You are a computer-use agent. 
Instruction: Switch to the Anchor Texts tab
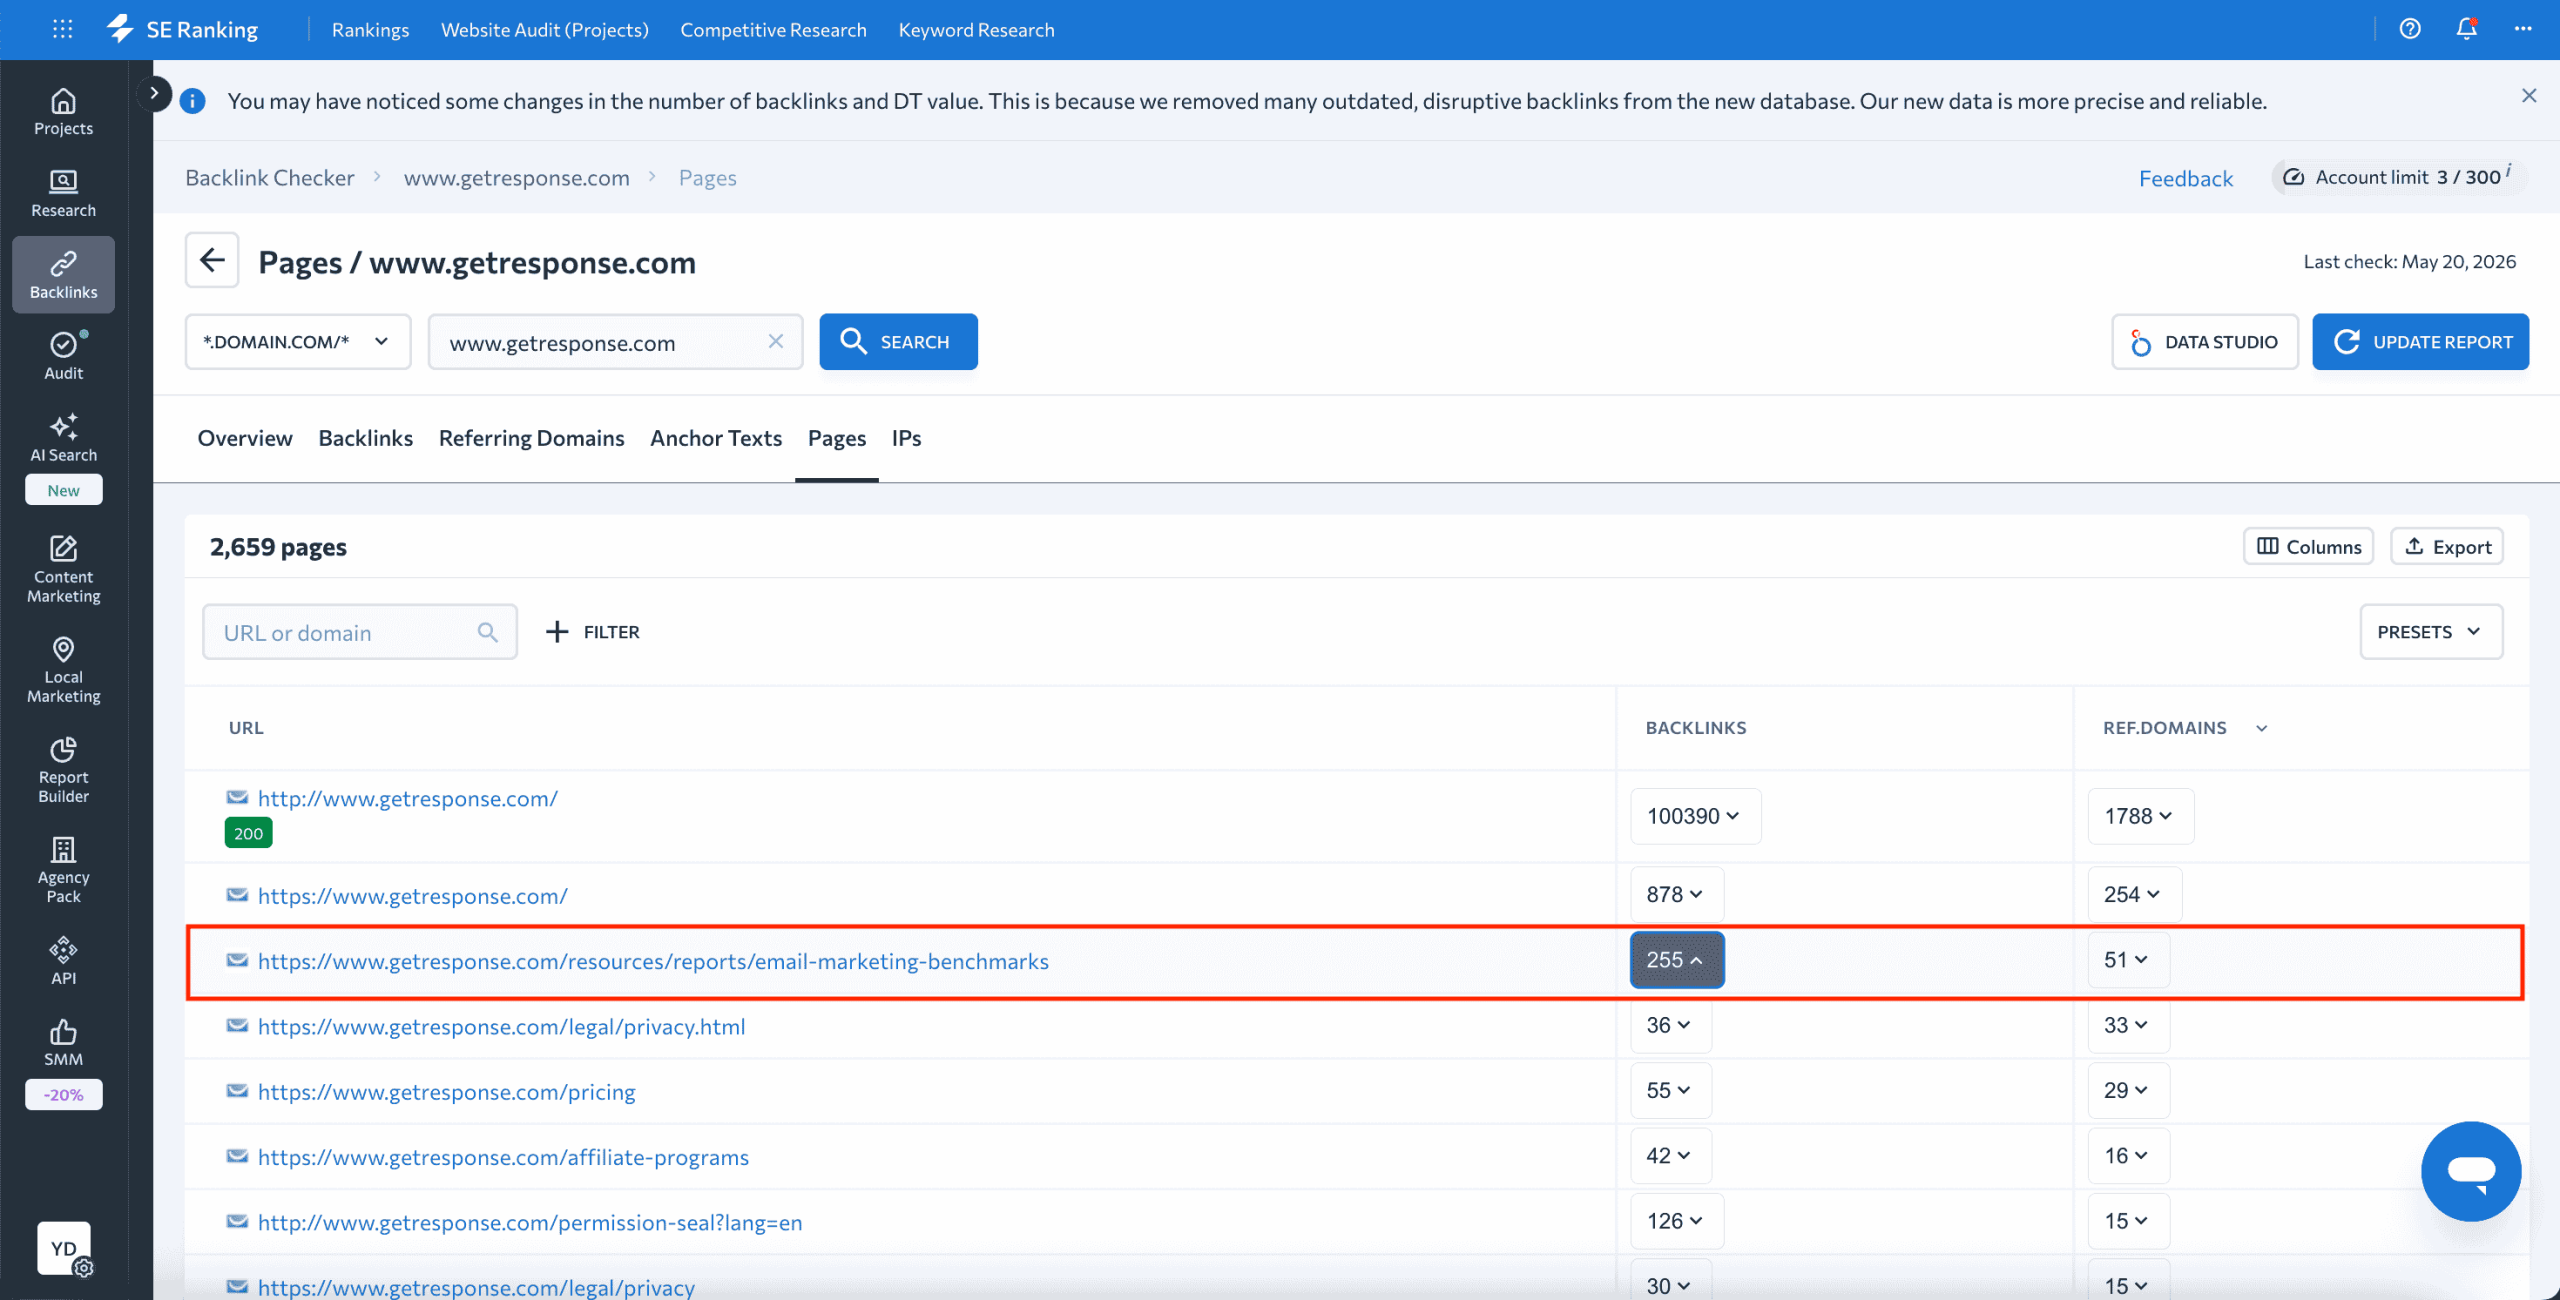(x=716, y=438)
